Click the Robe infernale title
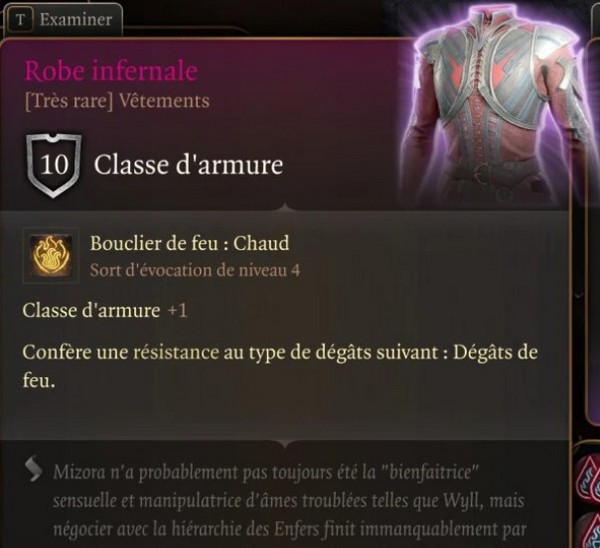This screenshot has width=600, height=548. (111, 71)
